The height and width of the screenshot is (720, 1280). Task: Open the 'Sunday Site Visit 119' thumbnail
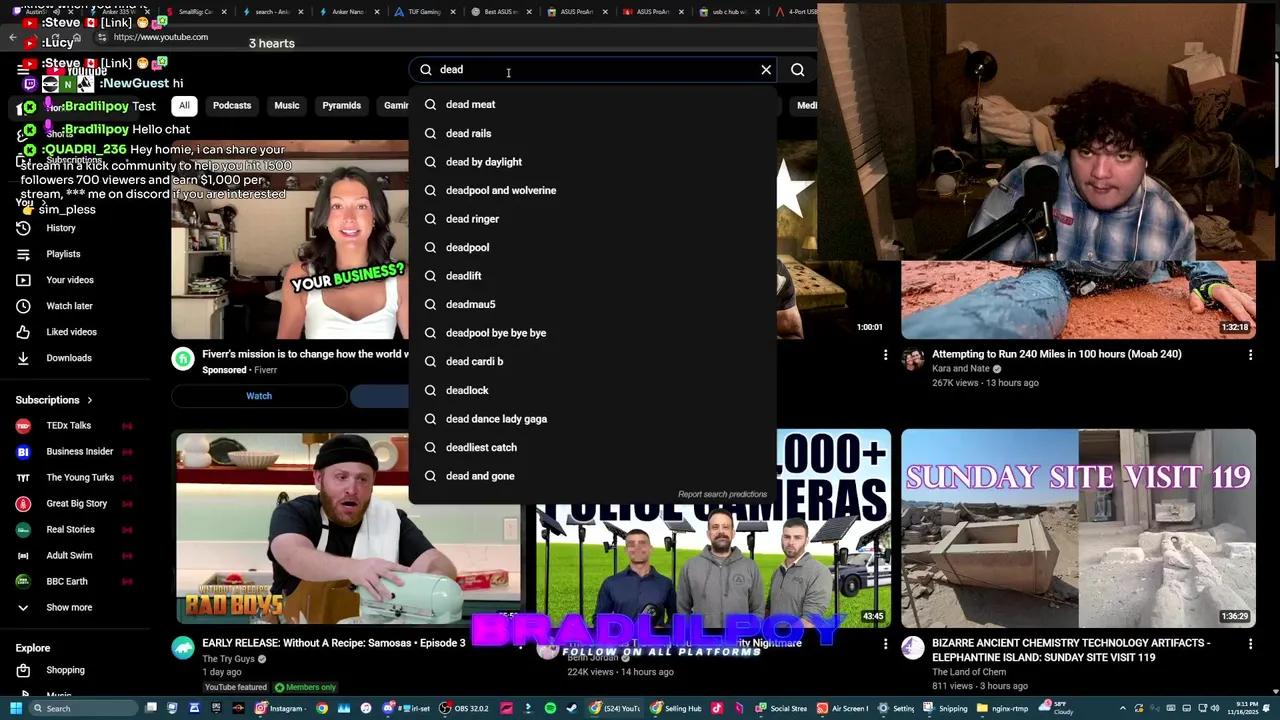1078,528
